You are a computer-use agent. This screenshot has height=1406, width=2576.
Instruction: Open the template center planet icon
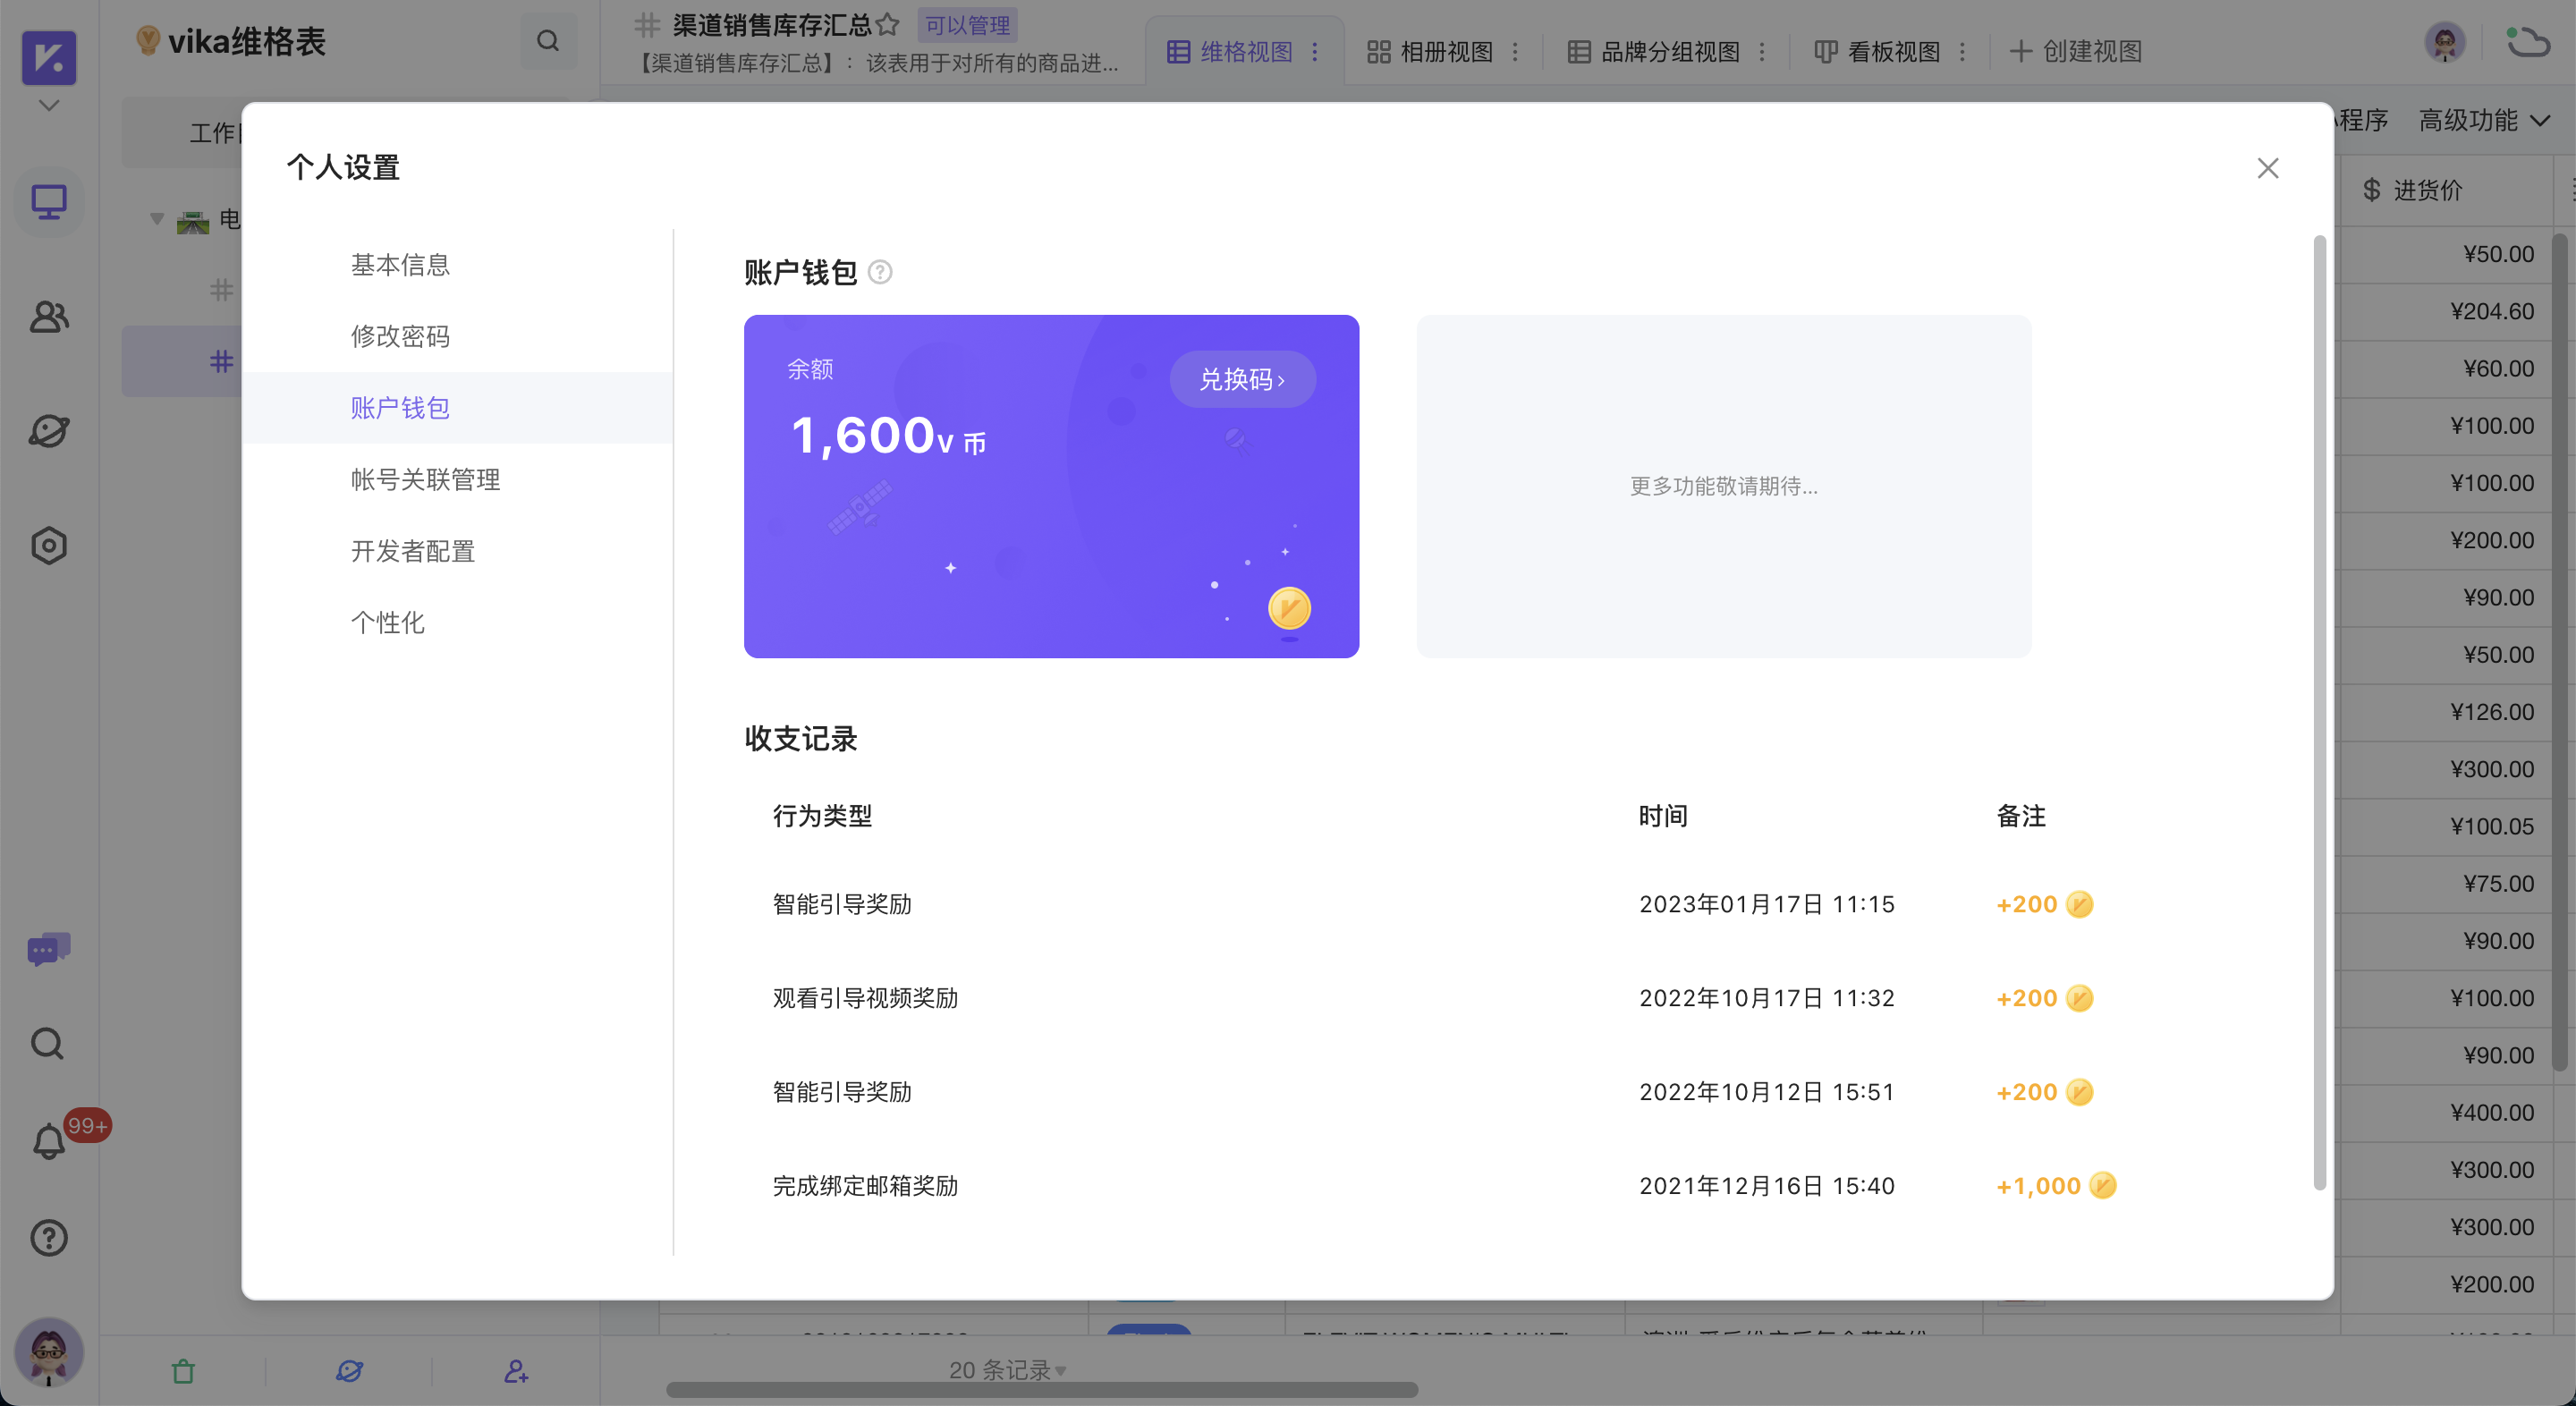[x=48, y=431]
